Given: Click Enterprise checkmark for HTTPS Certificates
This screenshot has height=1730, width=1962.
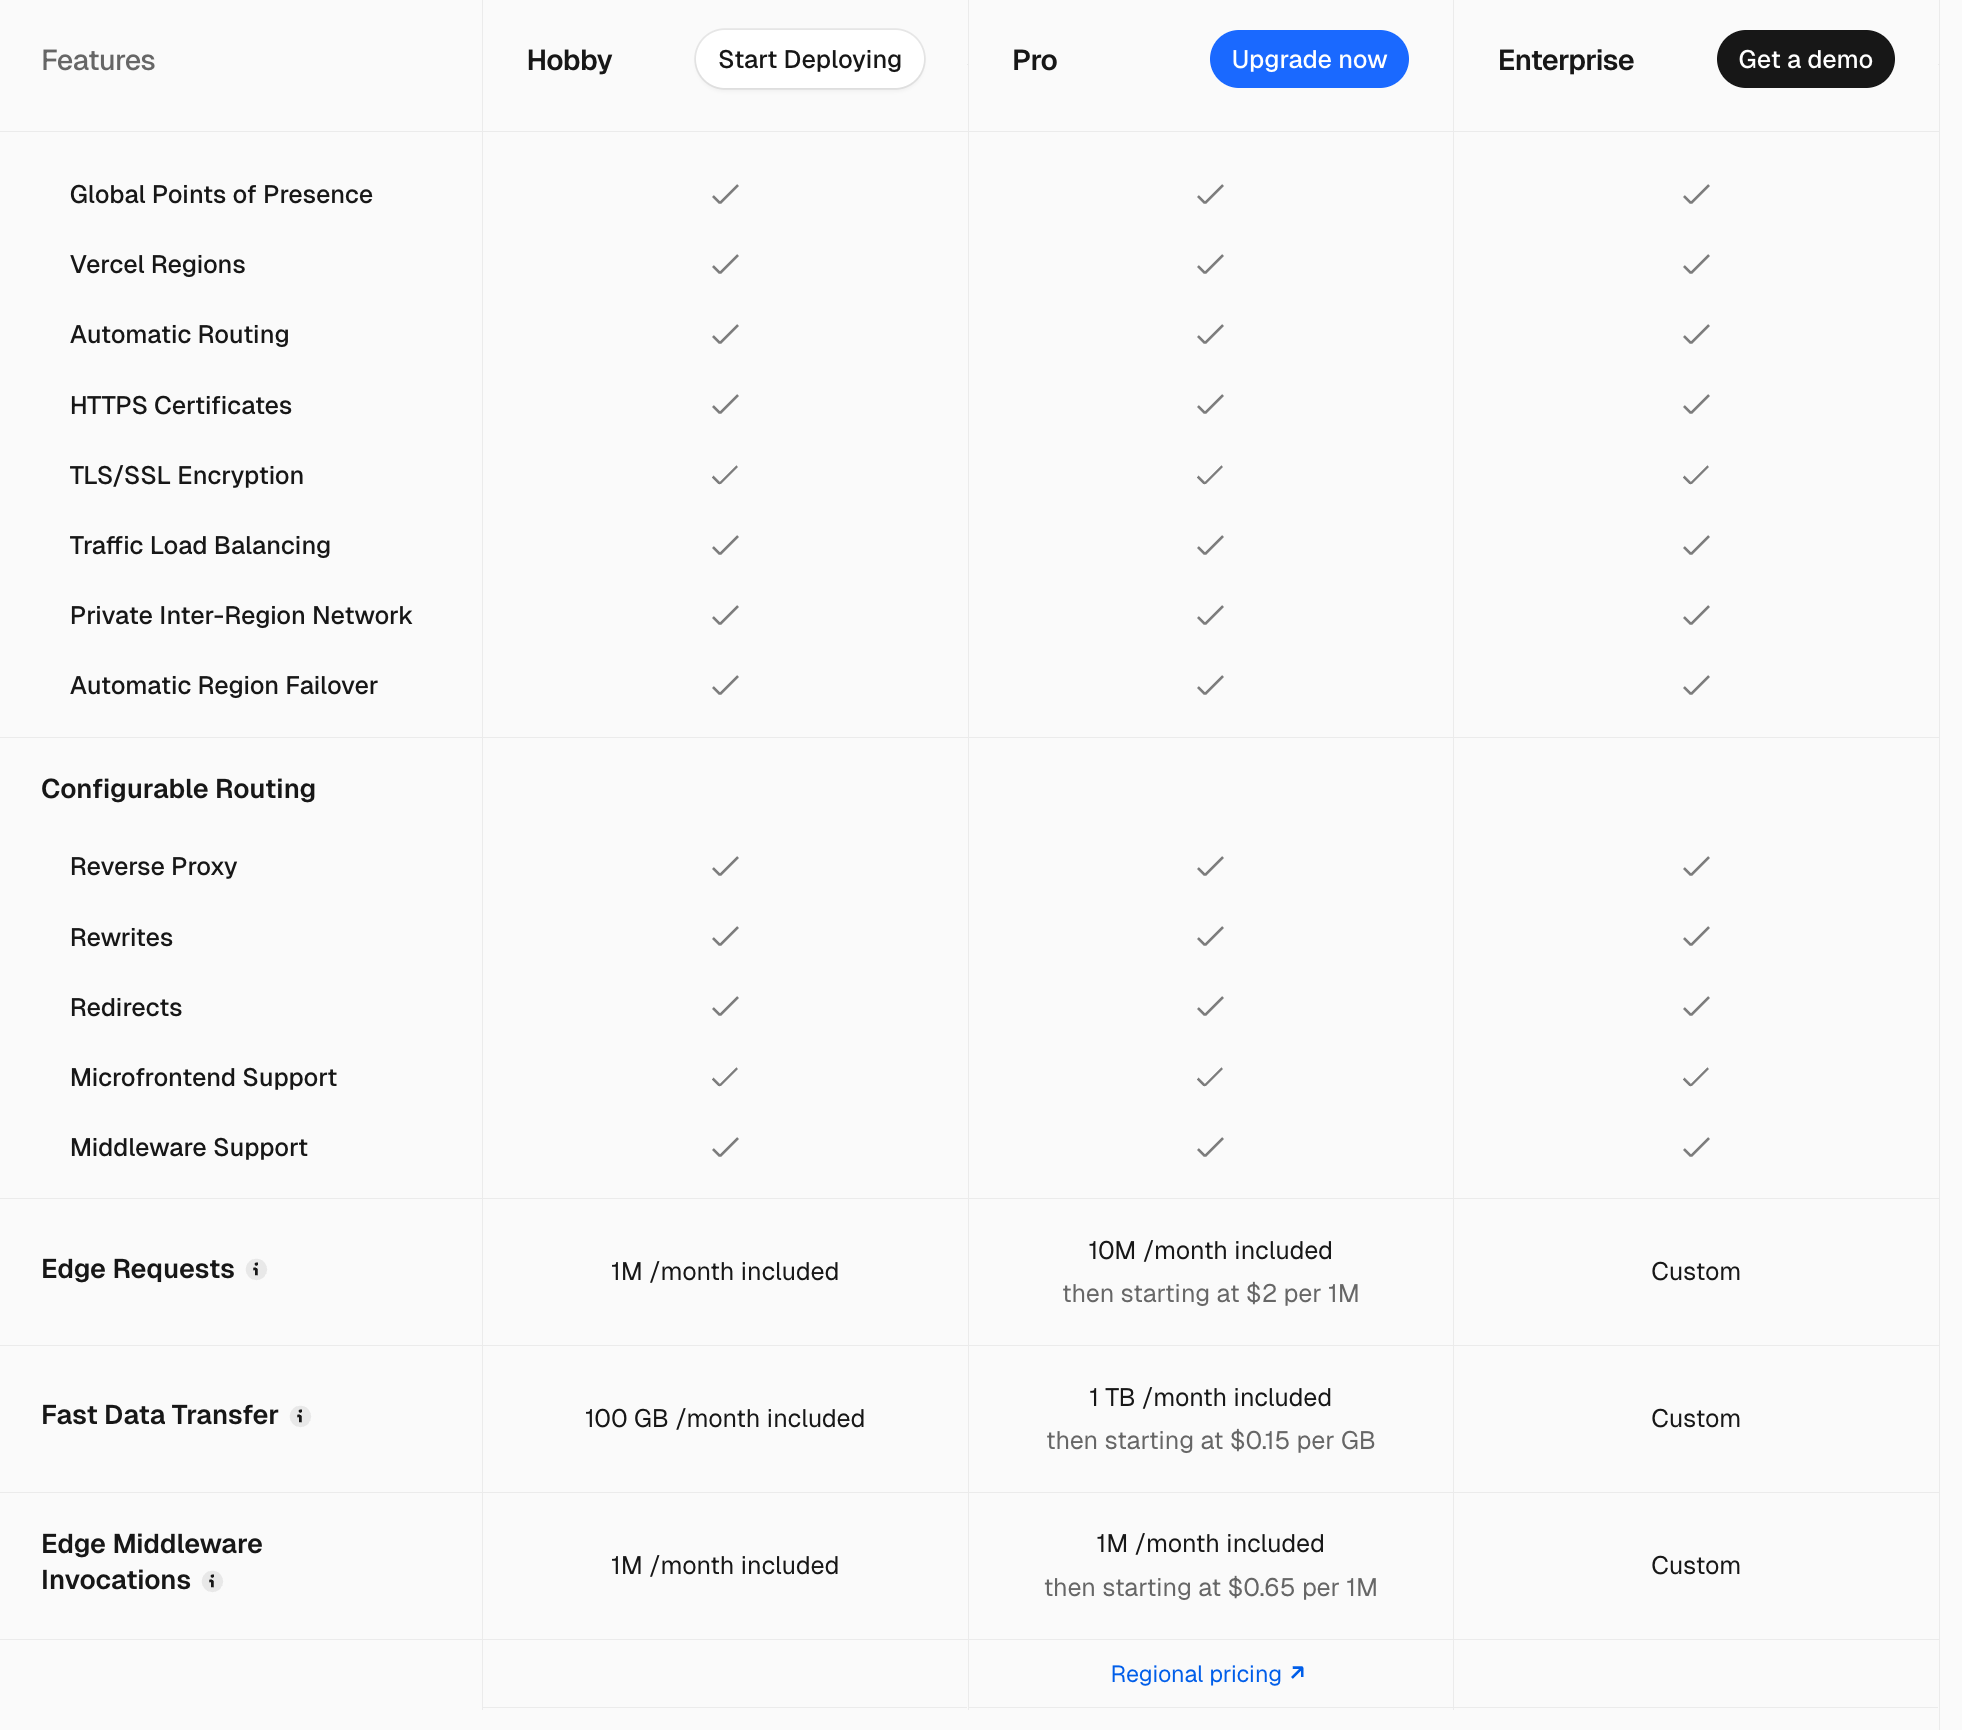Looking at the screenshot, I should pos(1695,405).
